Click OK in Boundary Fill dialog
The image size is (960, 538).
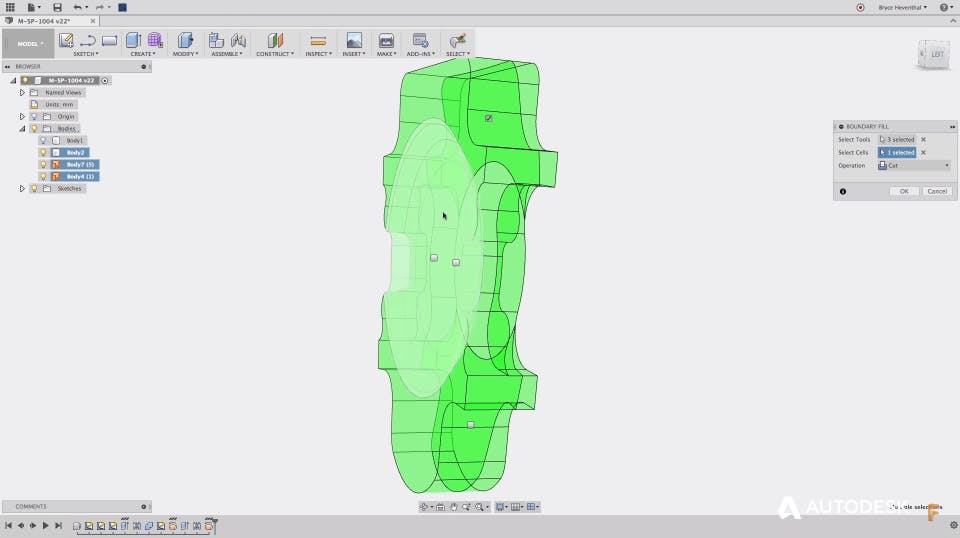click(903, 191)
